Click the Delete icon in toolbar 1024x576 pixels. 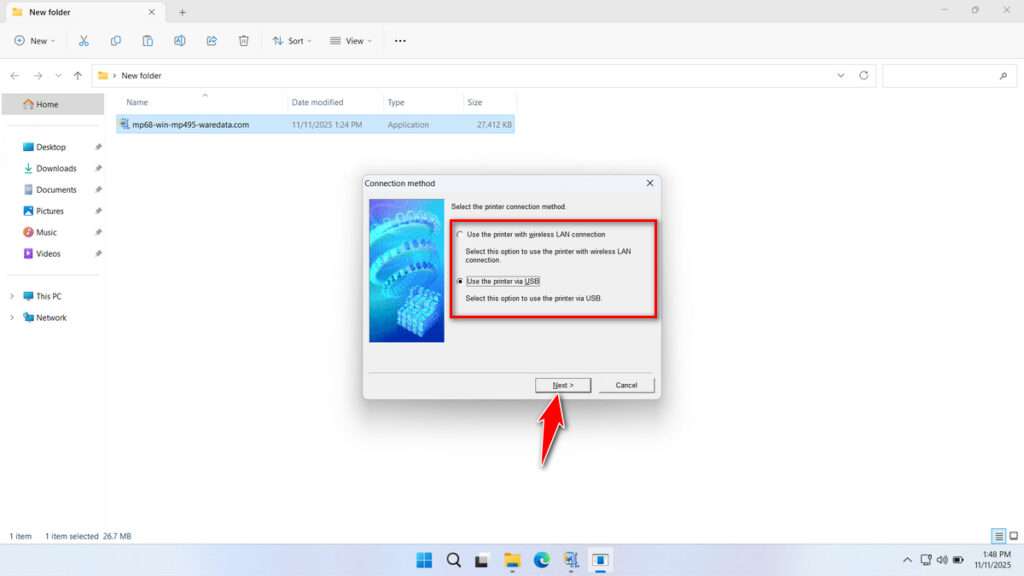pos(243,40)
